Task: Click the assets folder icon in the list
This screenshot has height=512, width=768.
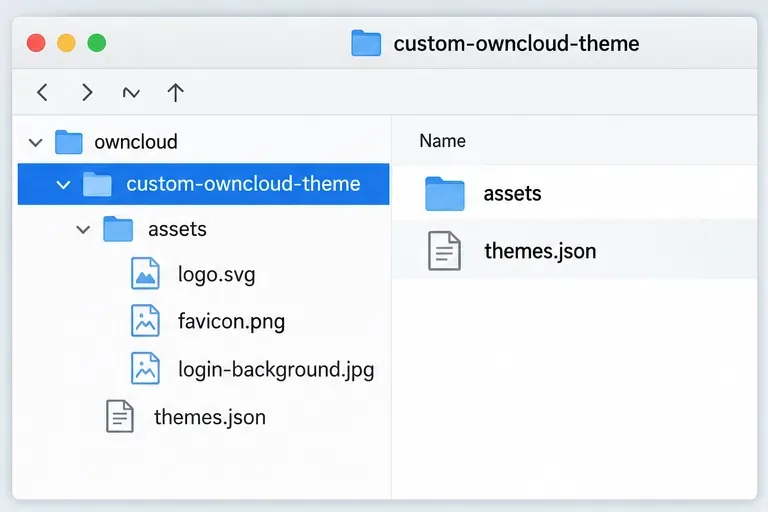Action: [445, 194]
